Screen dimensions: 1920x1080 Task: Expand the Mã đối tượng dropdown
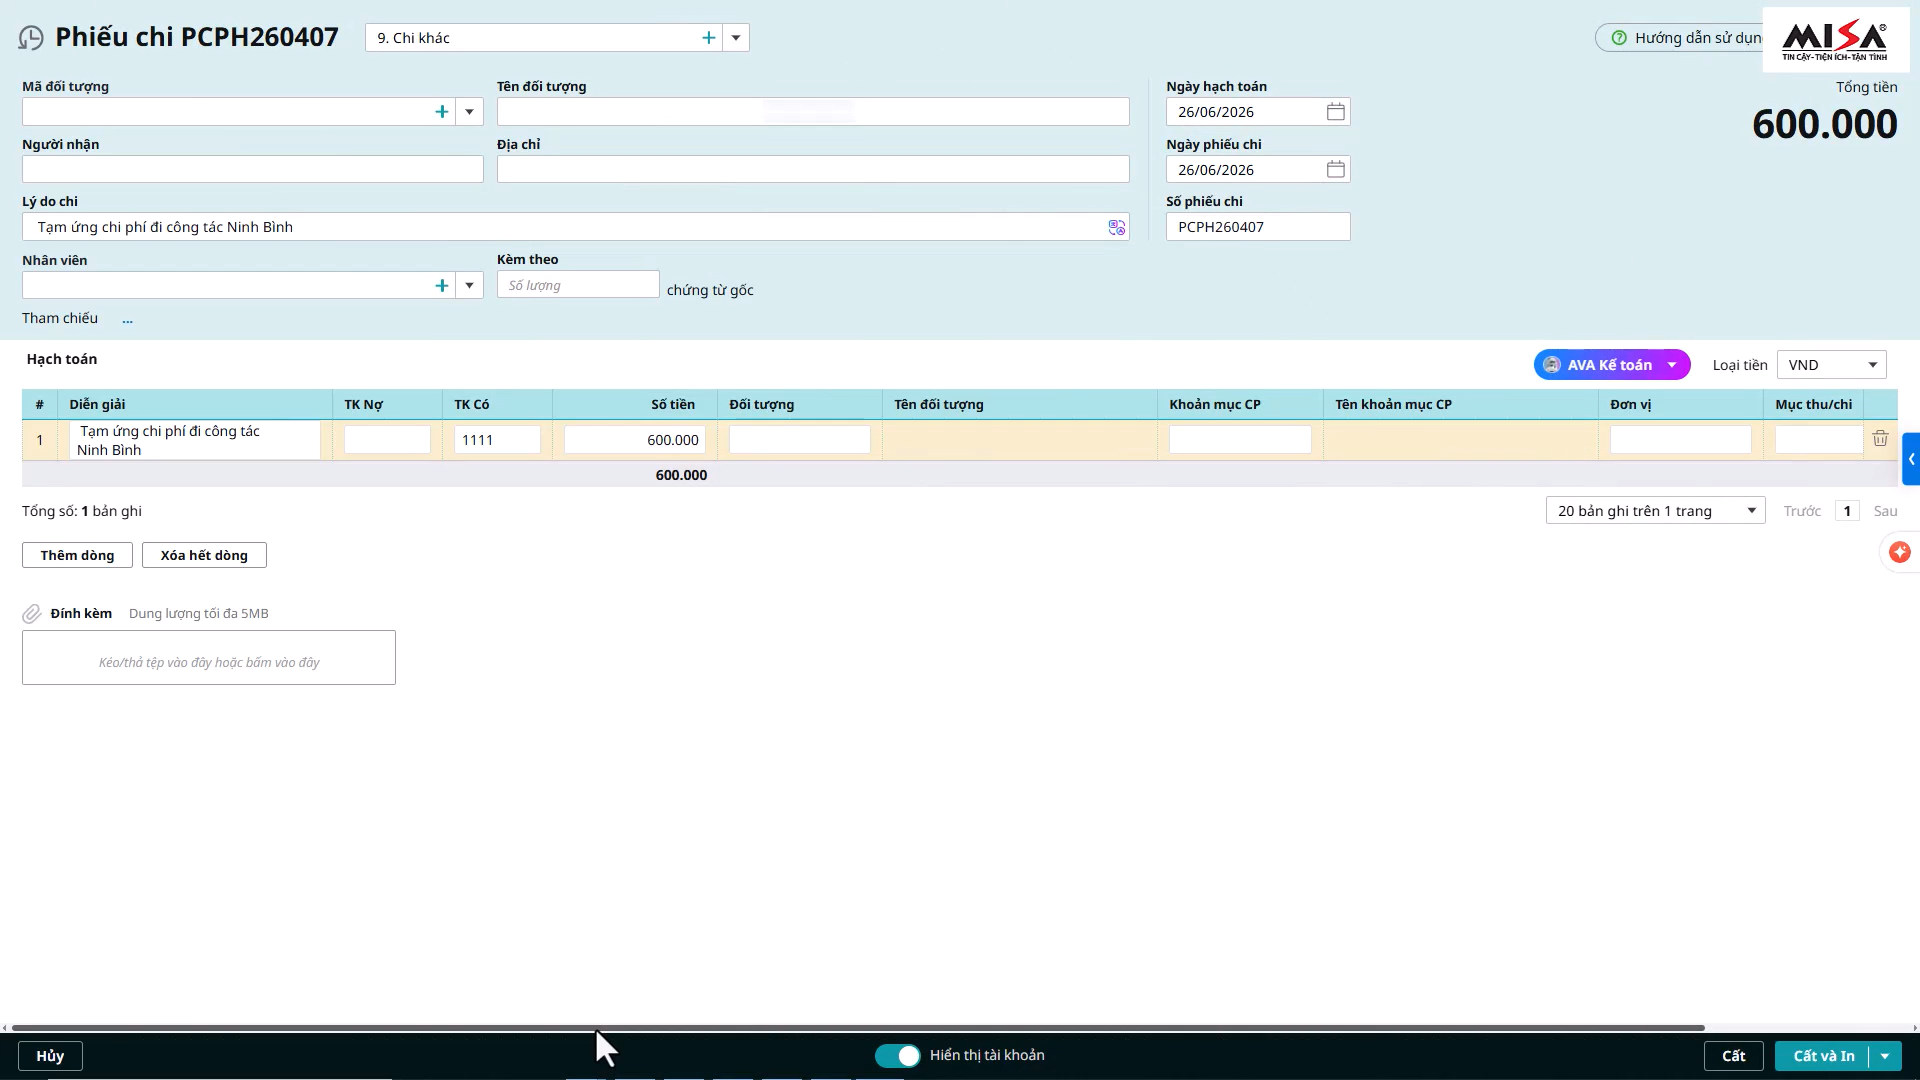[469, 112]
